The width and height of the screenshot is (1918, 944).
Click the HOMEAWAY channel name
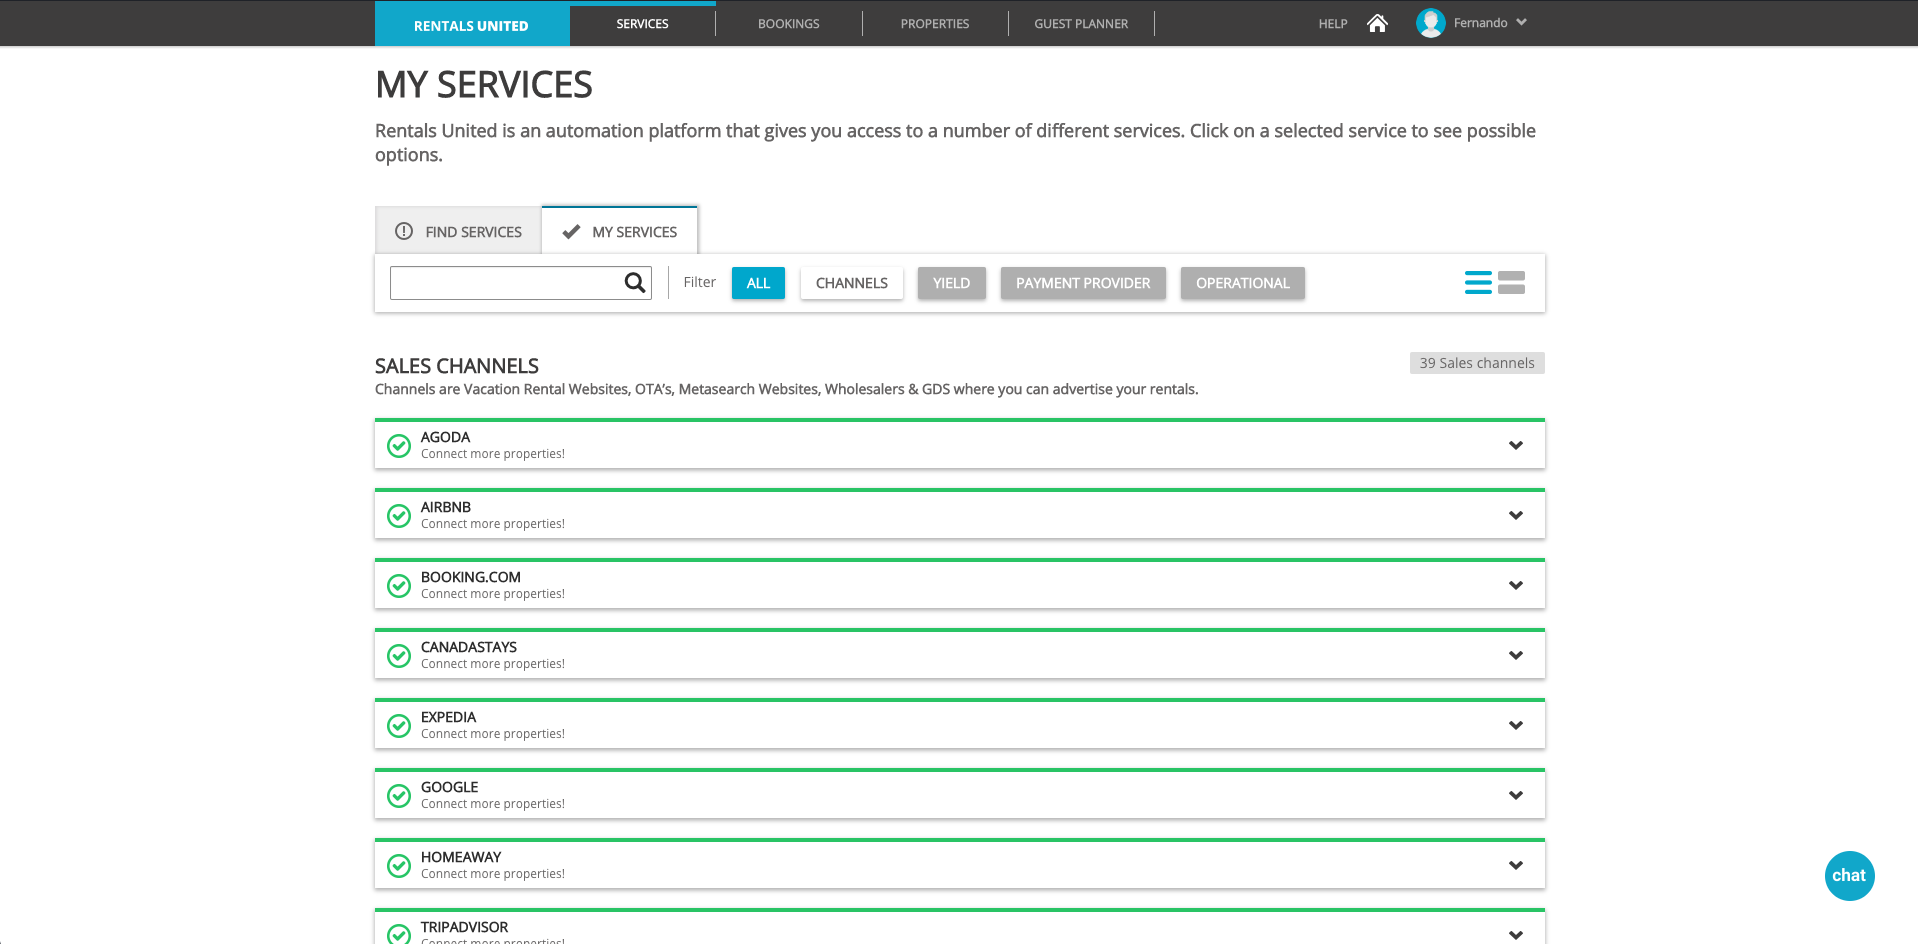[461, 857]
